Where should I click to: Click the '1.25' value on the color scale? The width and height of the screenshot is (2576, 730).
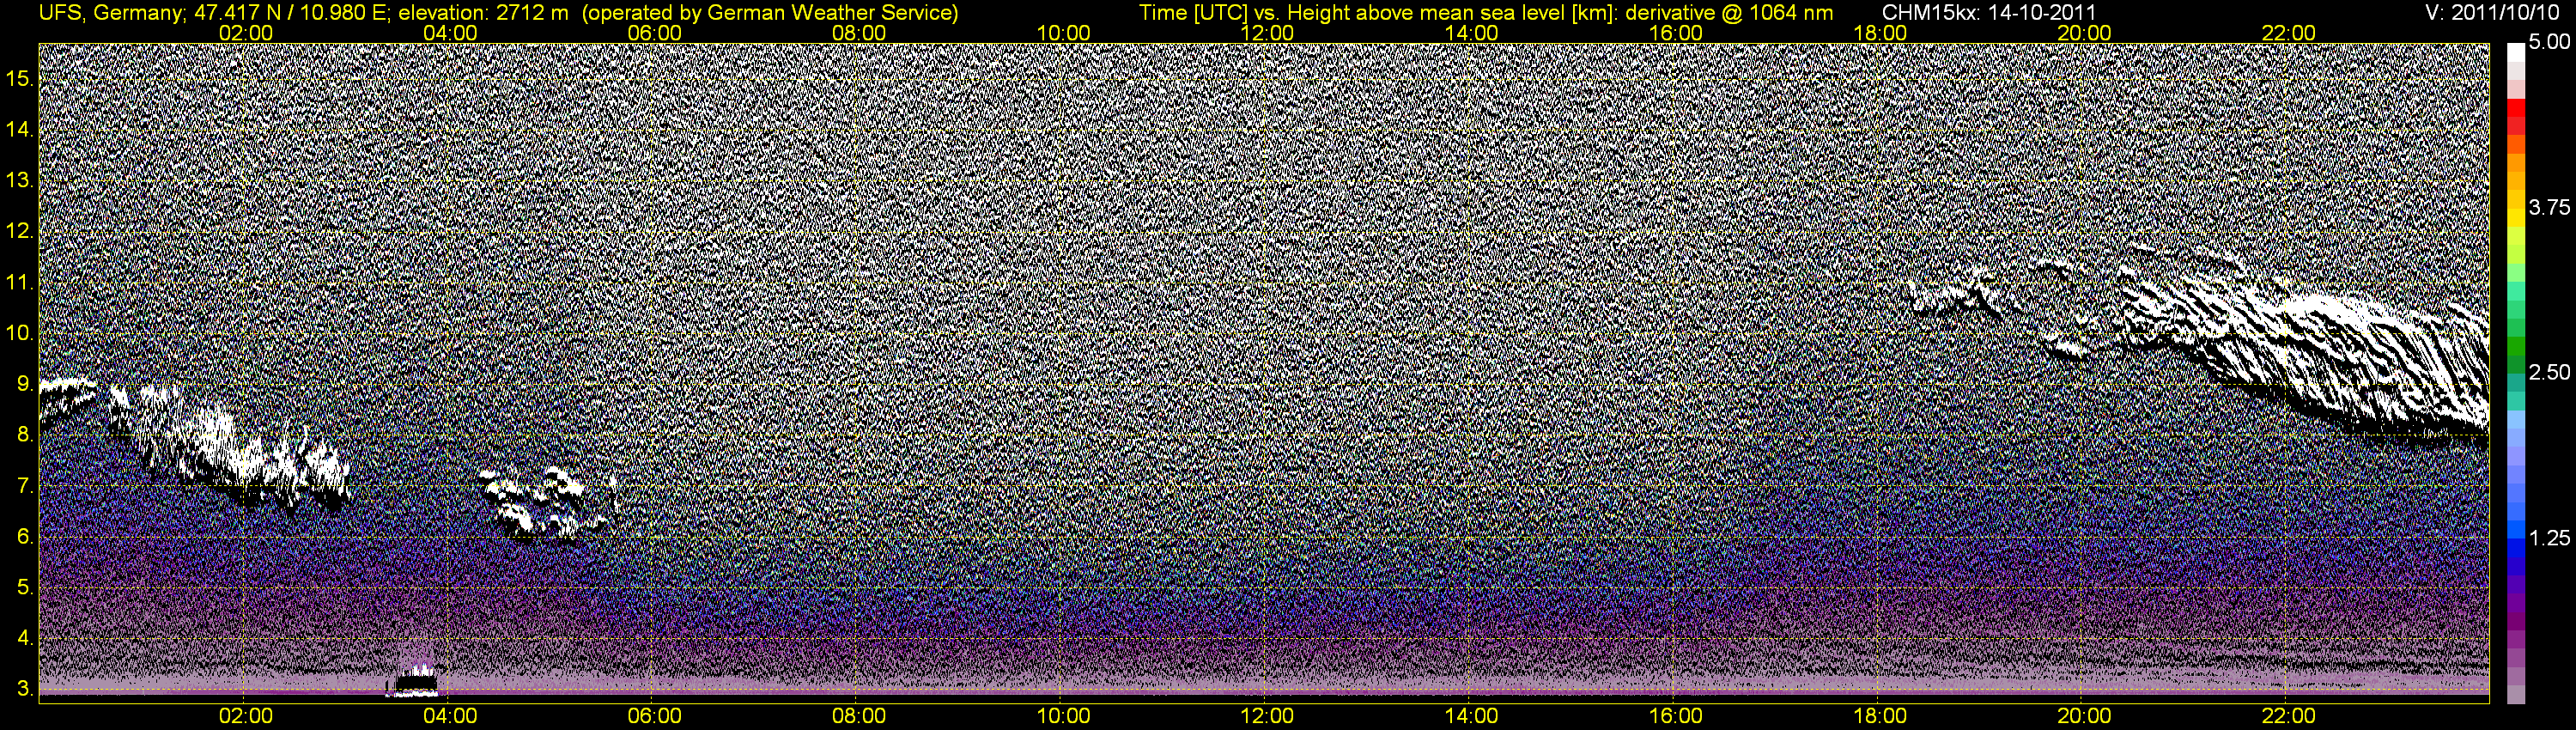[x=2549, y=538]
